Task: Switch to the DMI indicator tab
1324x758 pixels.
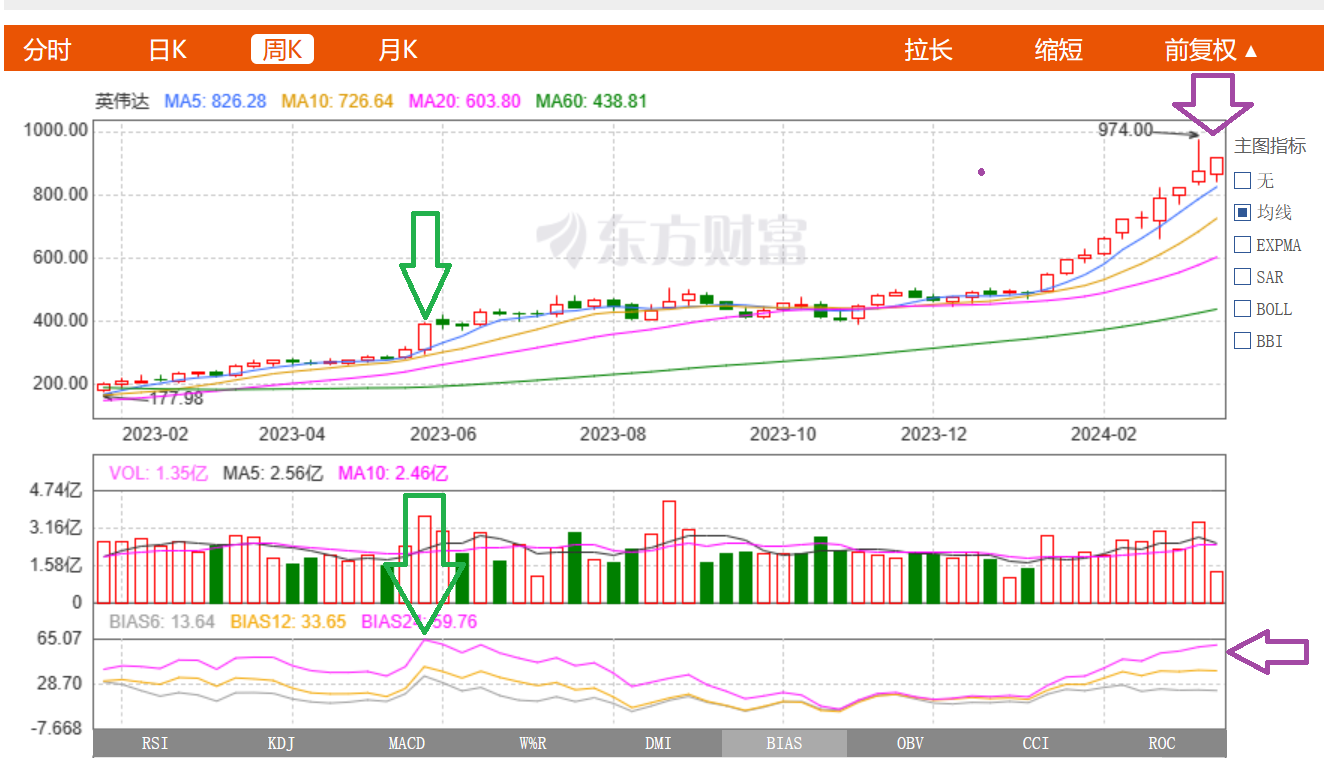Action: (659, 744)
